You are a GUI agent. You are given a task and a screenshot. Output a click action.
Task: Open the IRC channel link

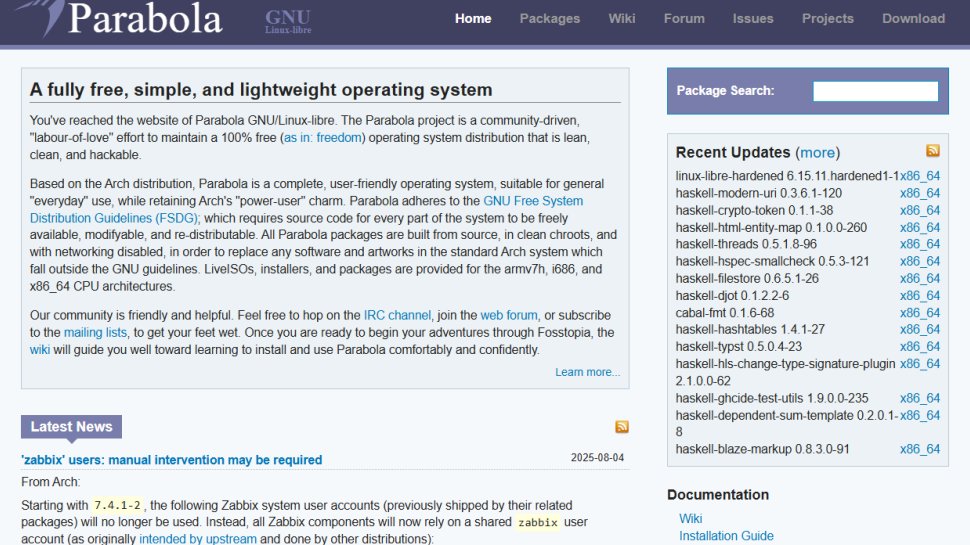click(x=397, y=315)
